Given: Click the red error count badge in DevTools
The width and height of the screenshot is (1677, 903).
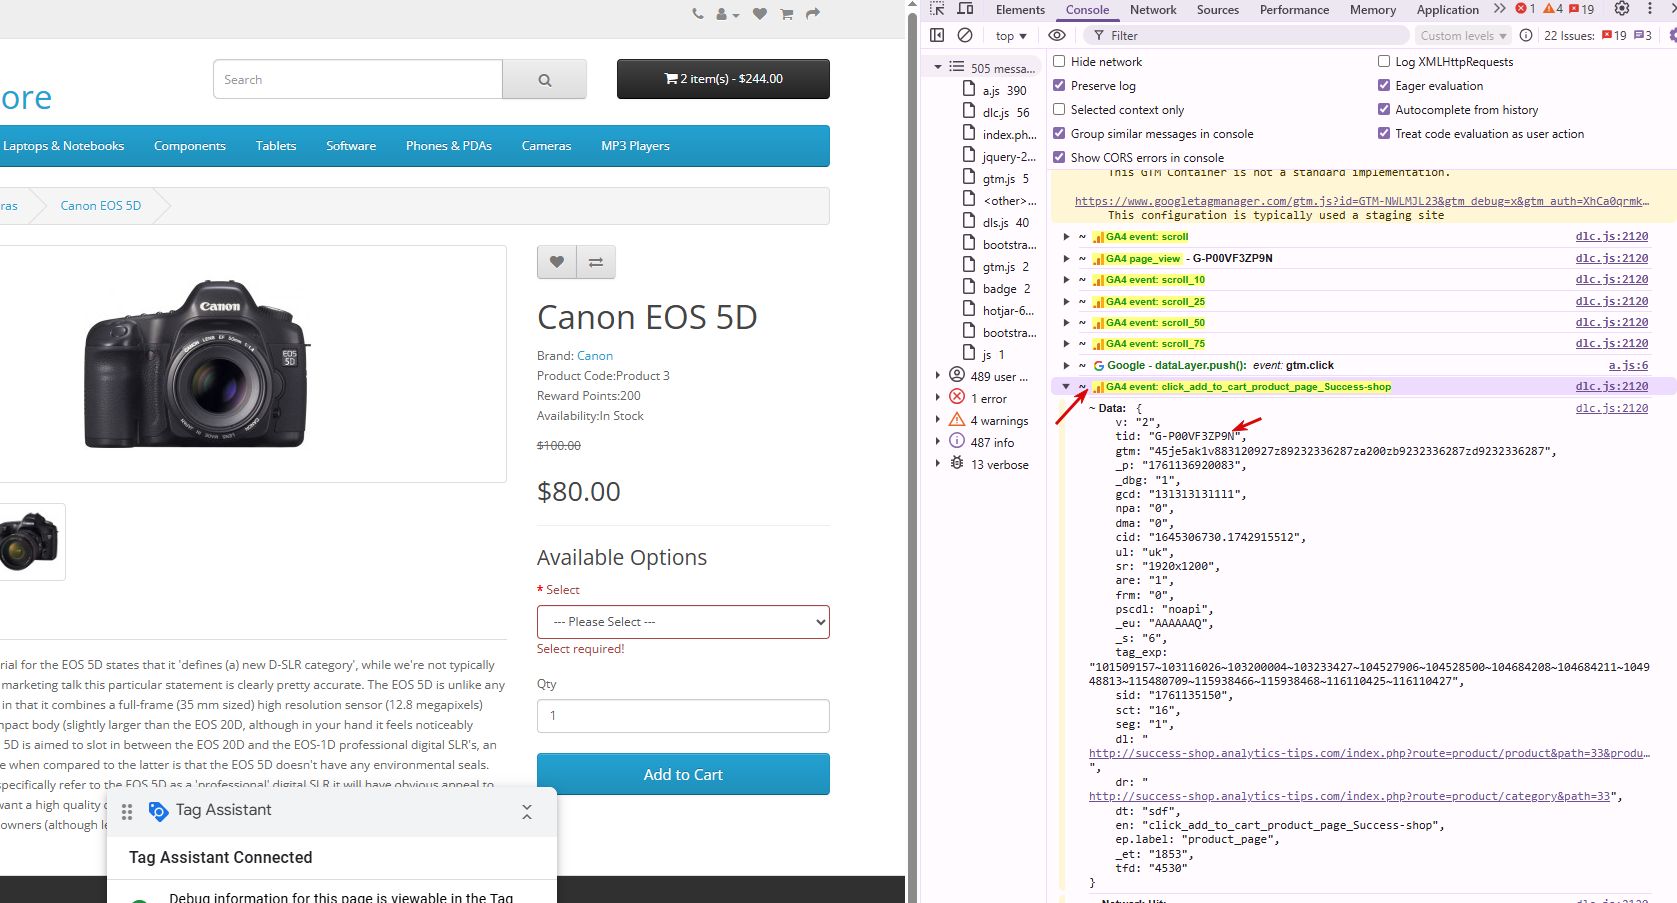Looking at the screenshot, I should [1525, 9].
